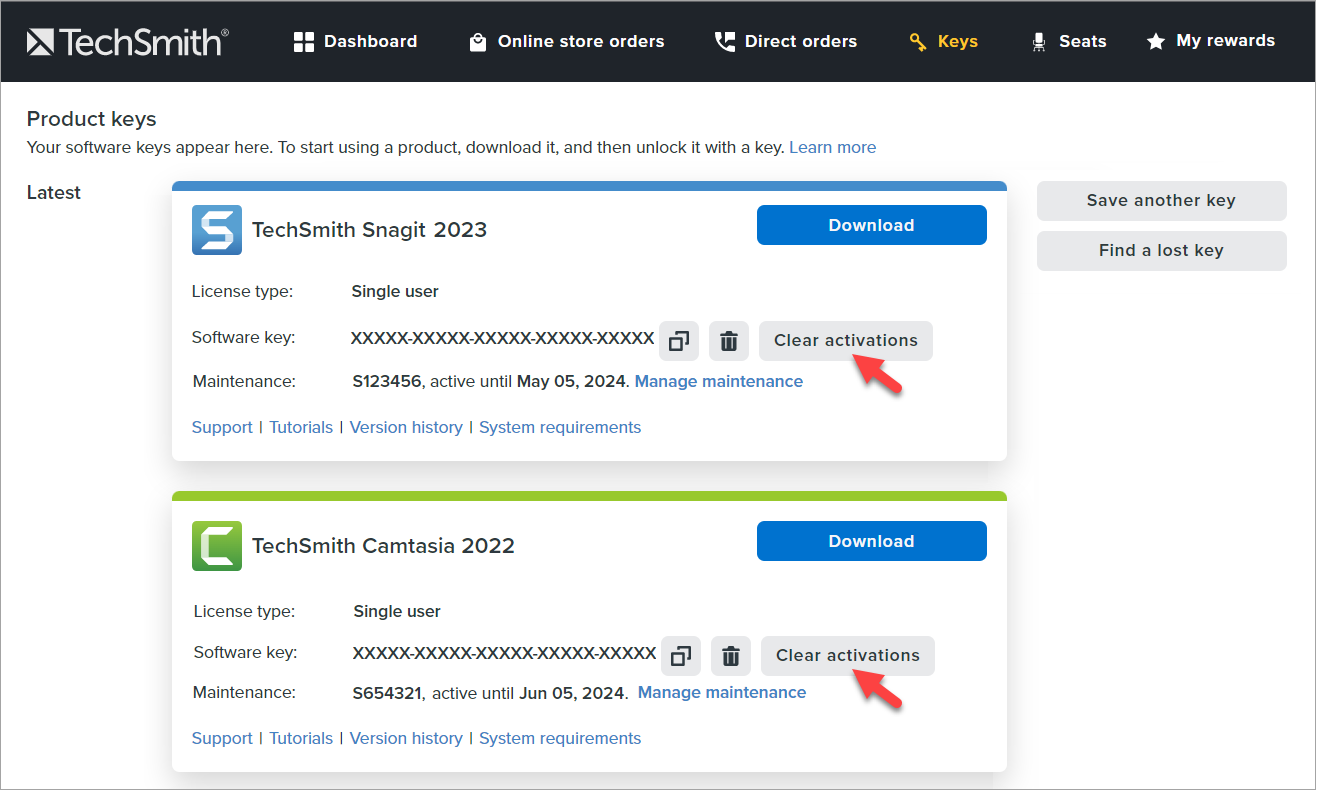The width and height of the screenshot is (1317, 791).
Task: Delete the Camtasia 2022 key with trash icon
Action: click(x=731, y=656)
